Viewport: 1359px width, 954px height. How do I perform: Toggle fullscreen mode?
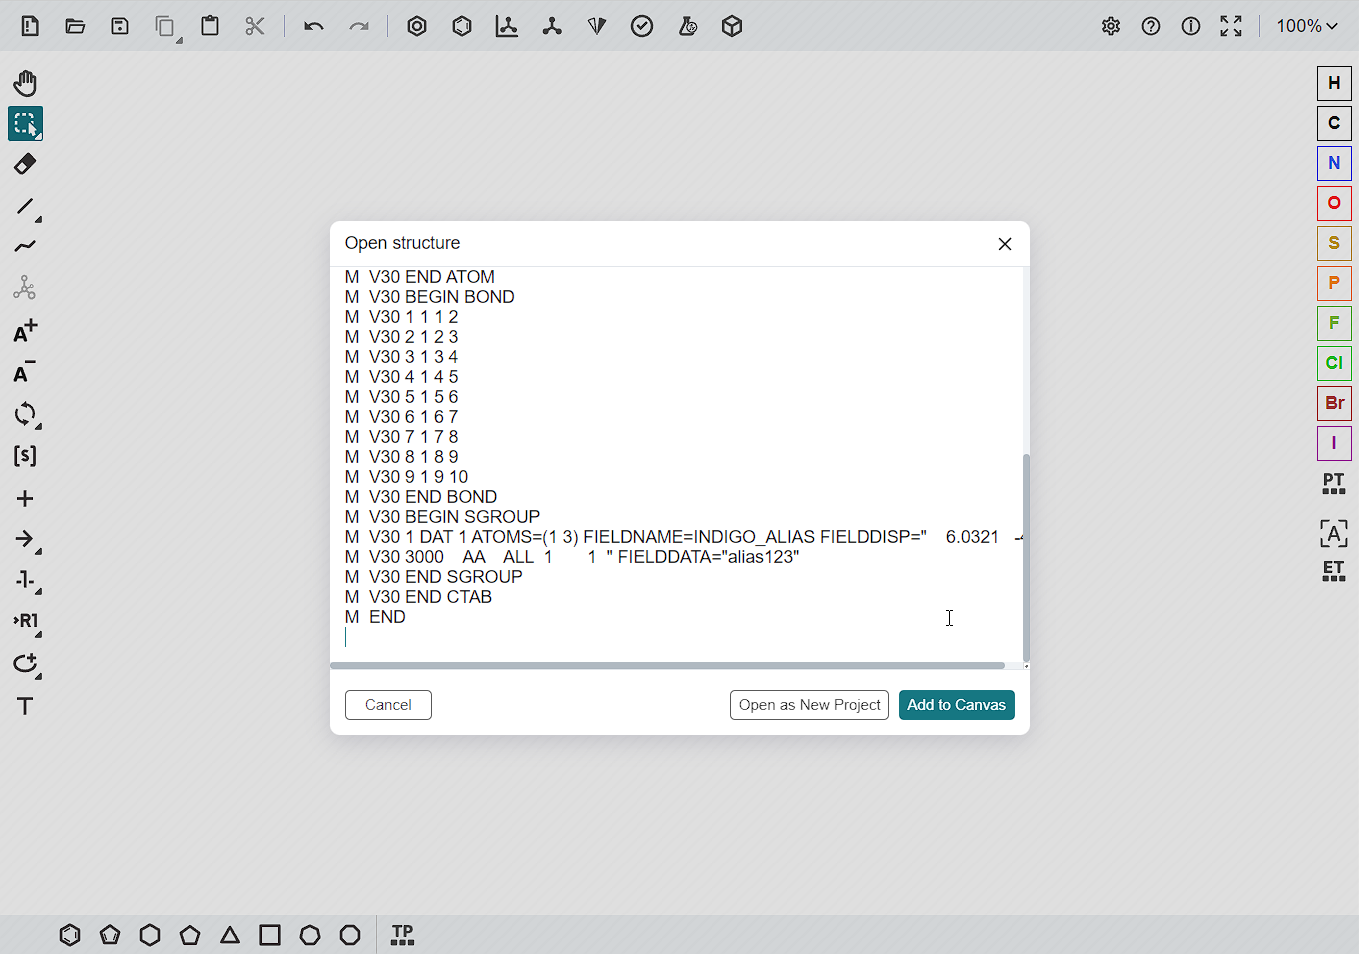1231,26
